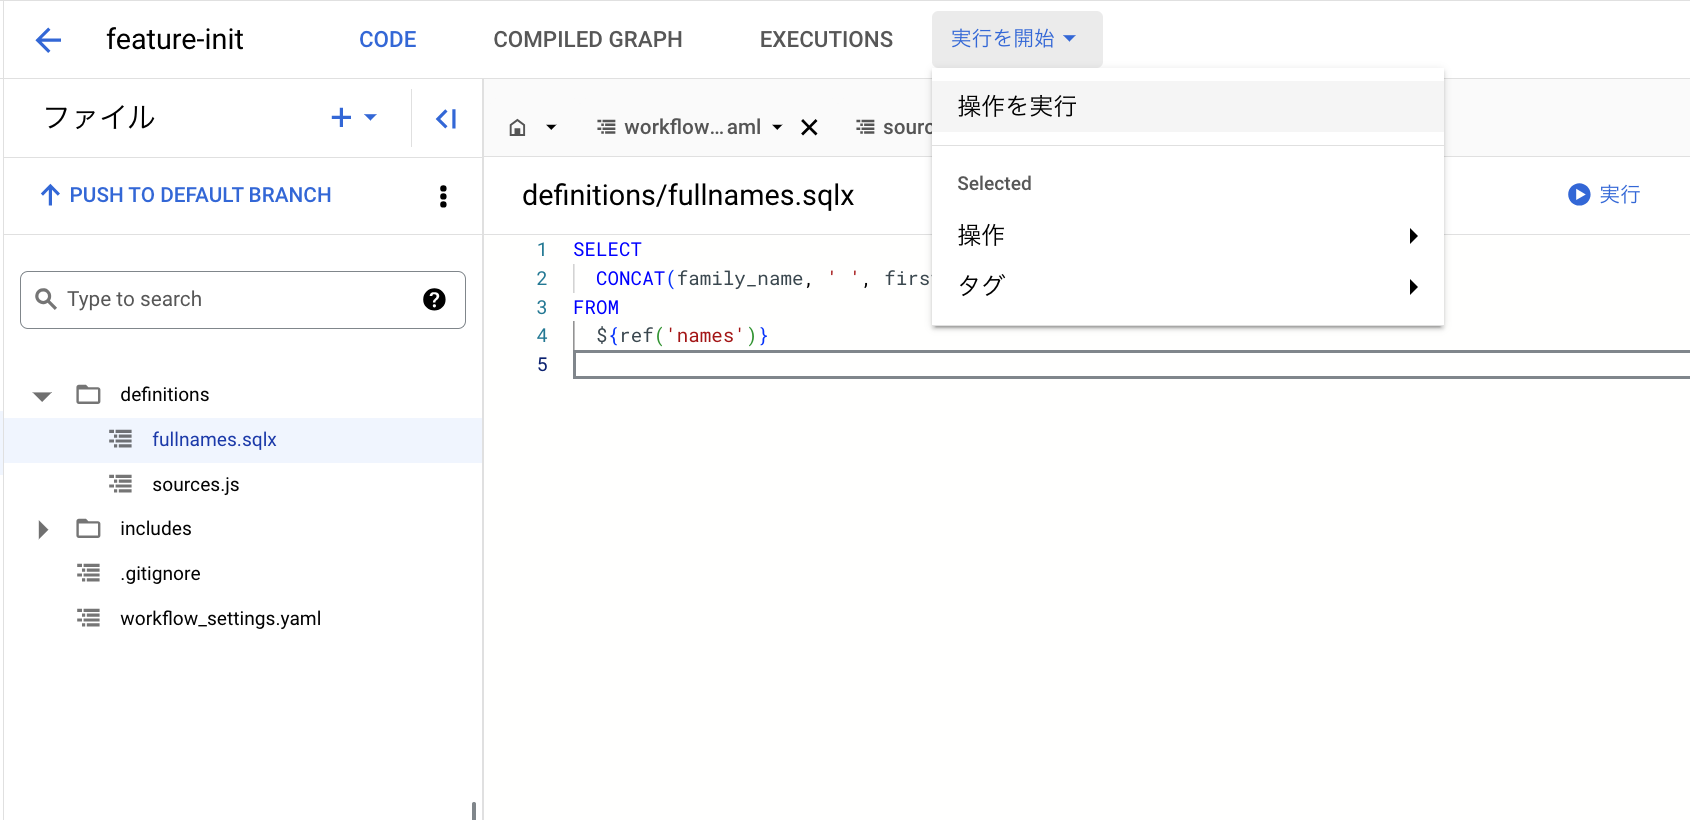Click the fullnames.sqlx file icon
Viewport: 1690px width, 820px height.
pyautogui.click(x=120, y=439)
